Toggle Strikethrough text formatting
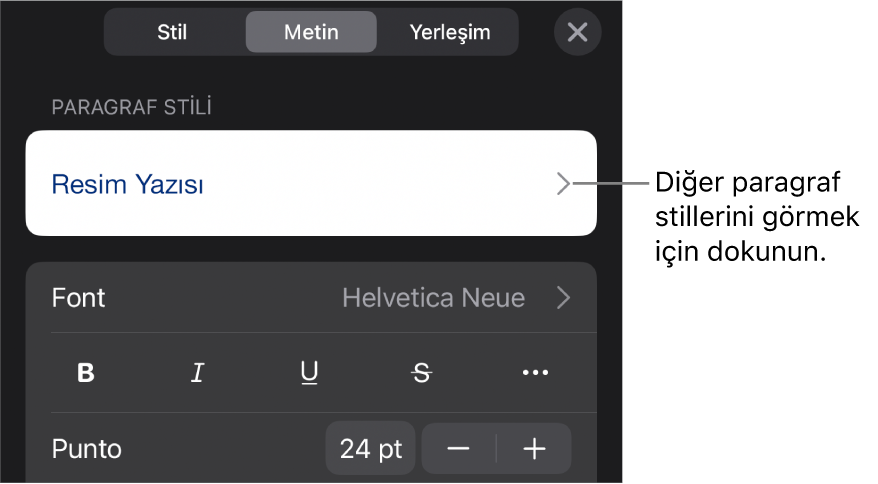Viewport: 878px width, 484px height. pyautogui.click(x=422, y=373)
